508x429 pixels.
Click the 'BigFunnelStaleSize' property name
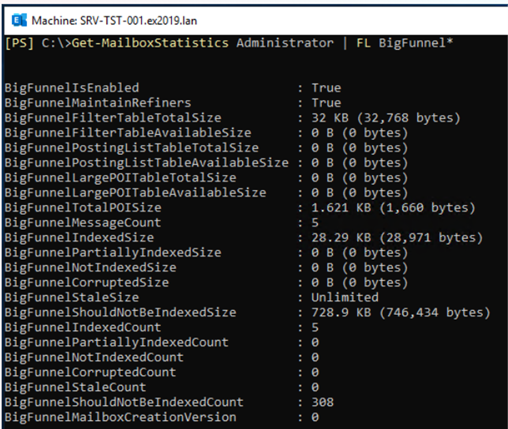coord(72,297)
